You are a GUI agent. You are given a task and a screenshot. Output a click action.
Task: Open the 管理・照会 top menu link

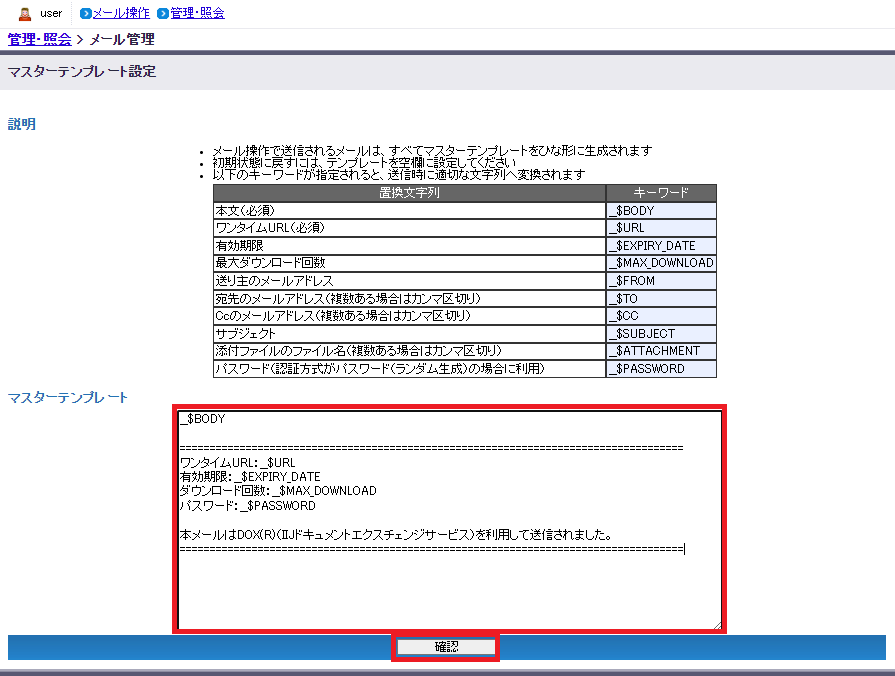pos(197,14)
